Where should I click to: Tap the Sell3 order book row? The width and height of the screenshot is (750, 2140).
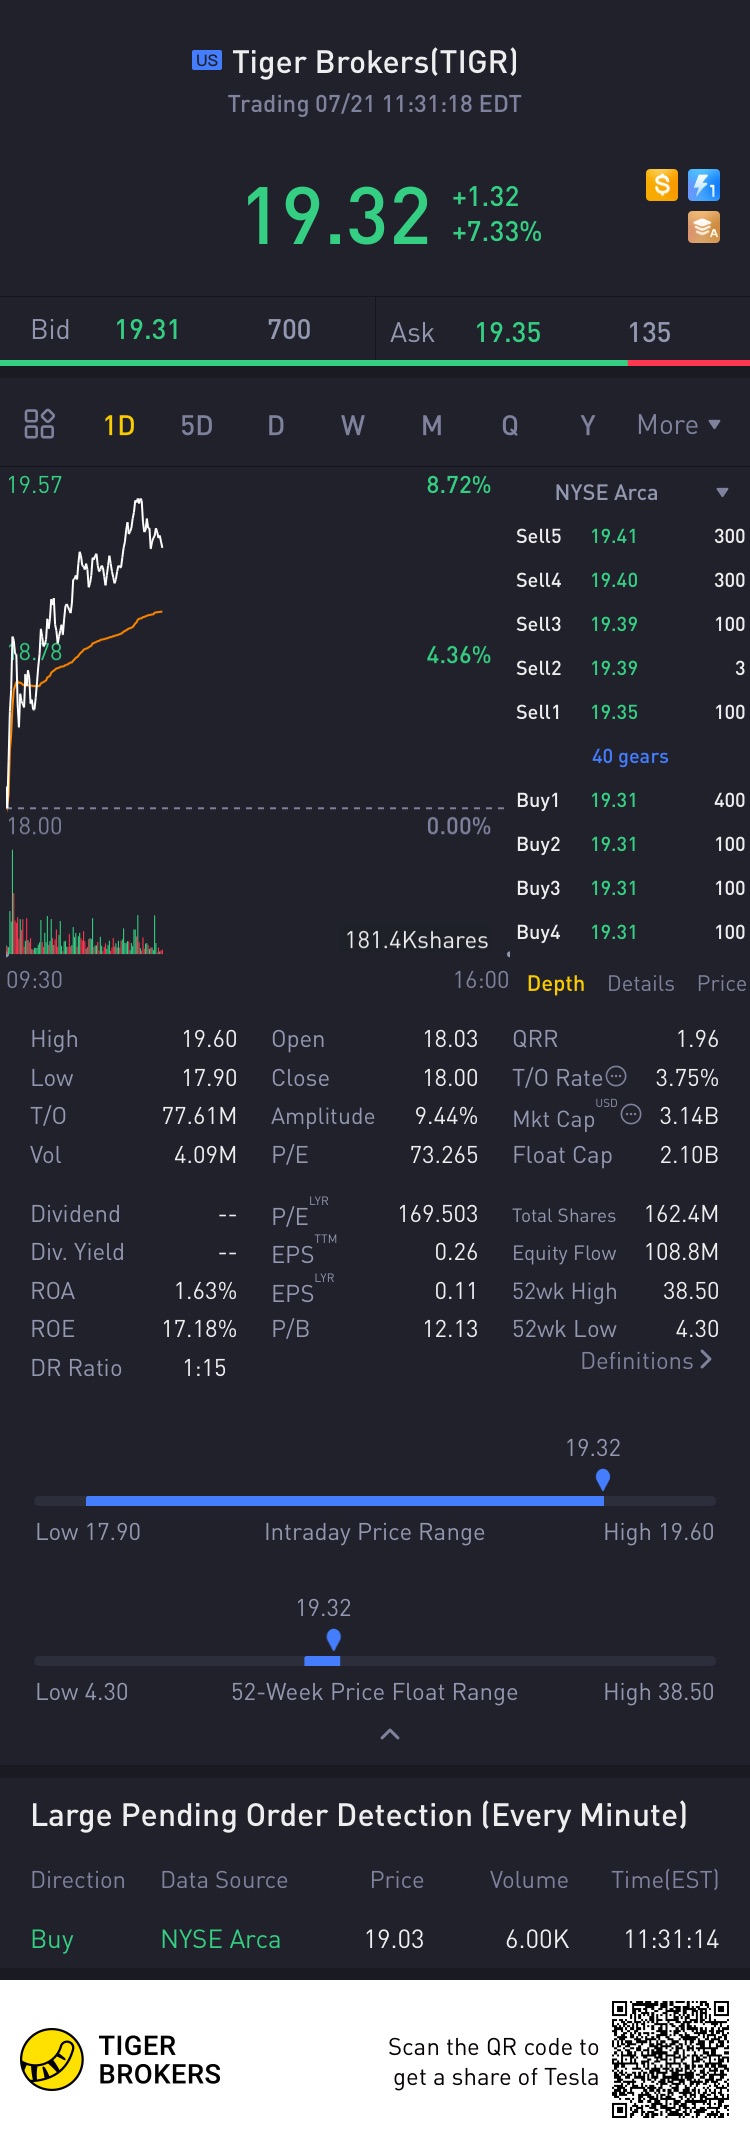pos(630,625)
